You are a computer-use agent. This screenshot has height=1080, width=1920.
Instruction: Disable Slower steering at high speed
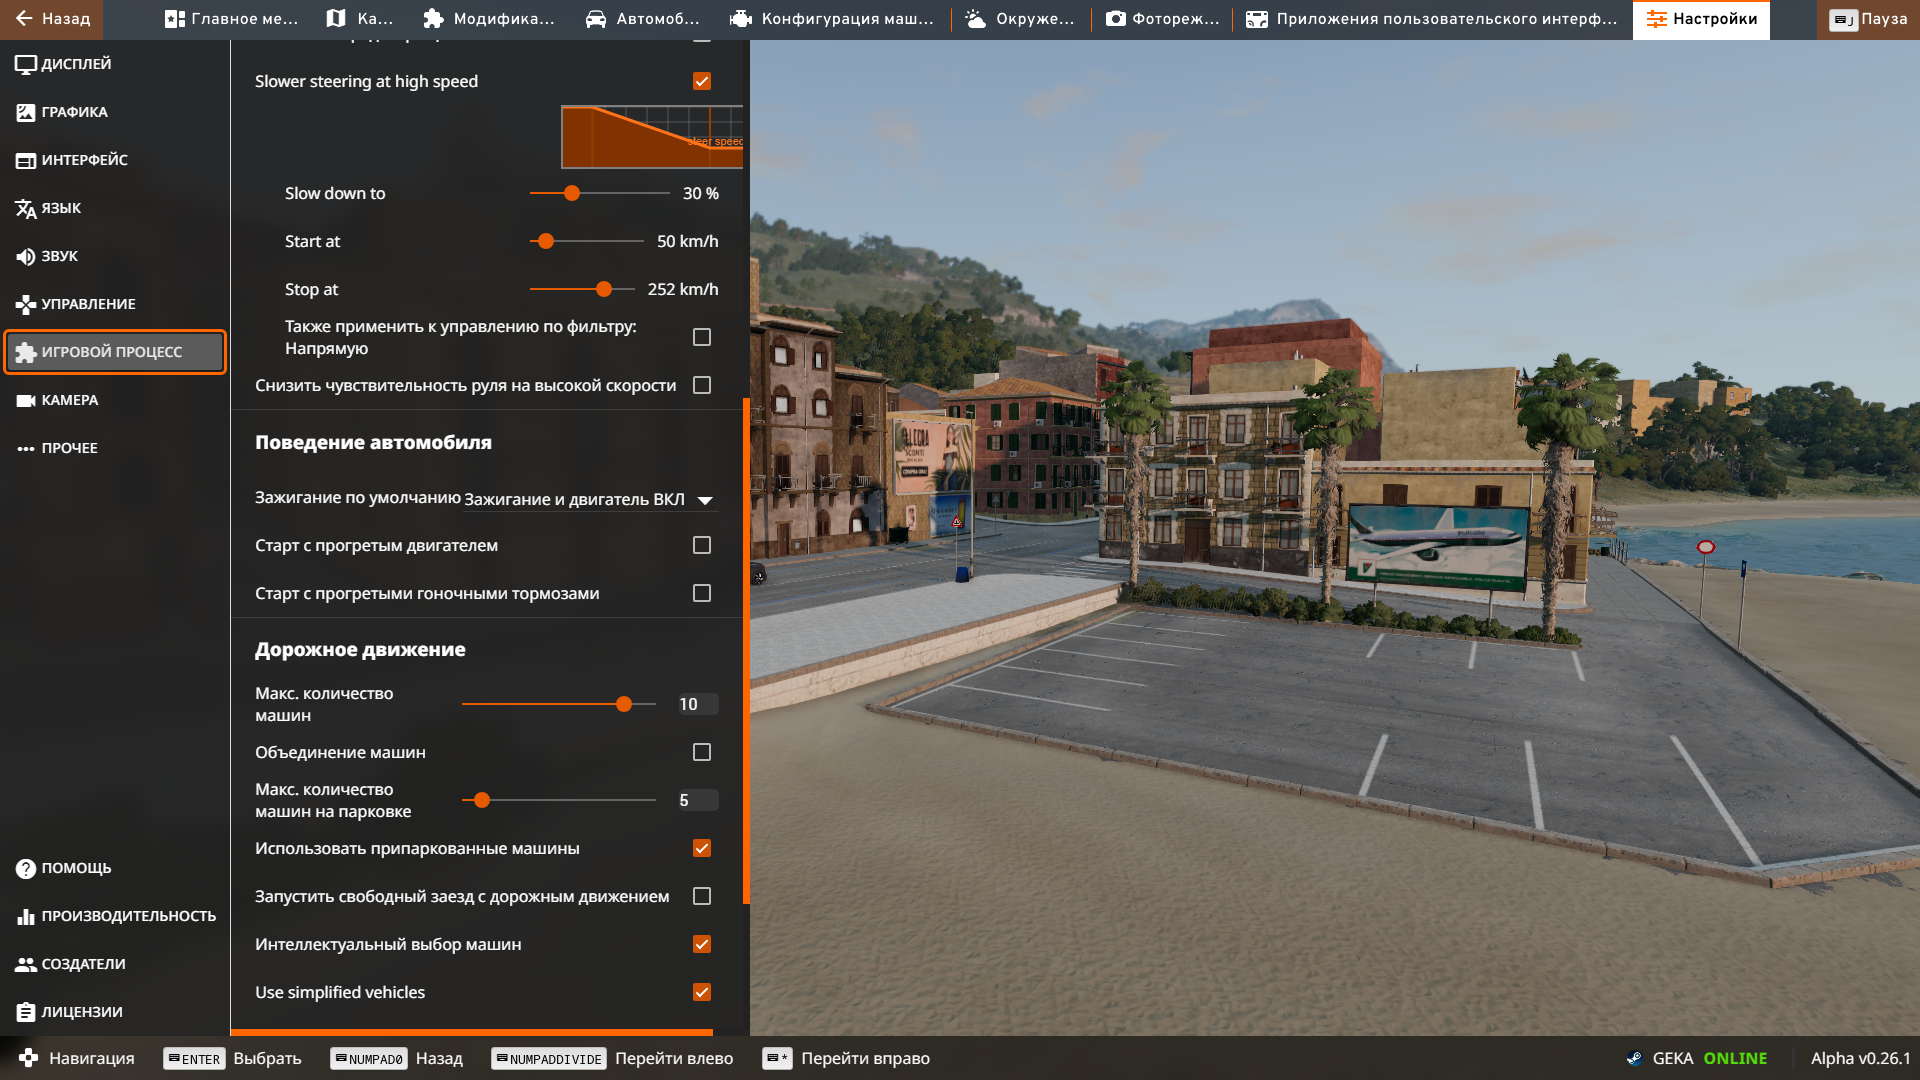(702, 81)
